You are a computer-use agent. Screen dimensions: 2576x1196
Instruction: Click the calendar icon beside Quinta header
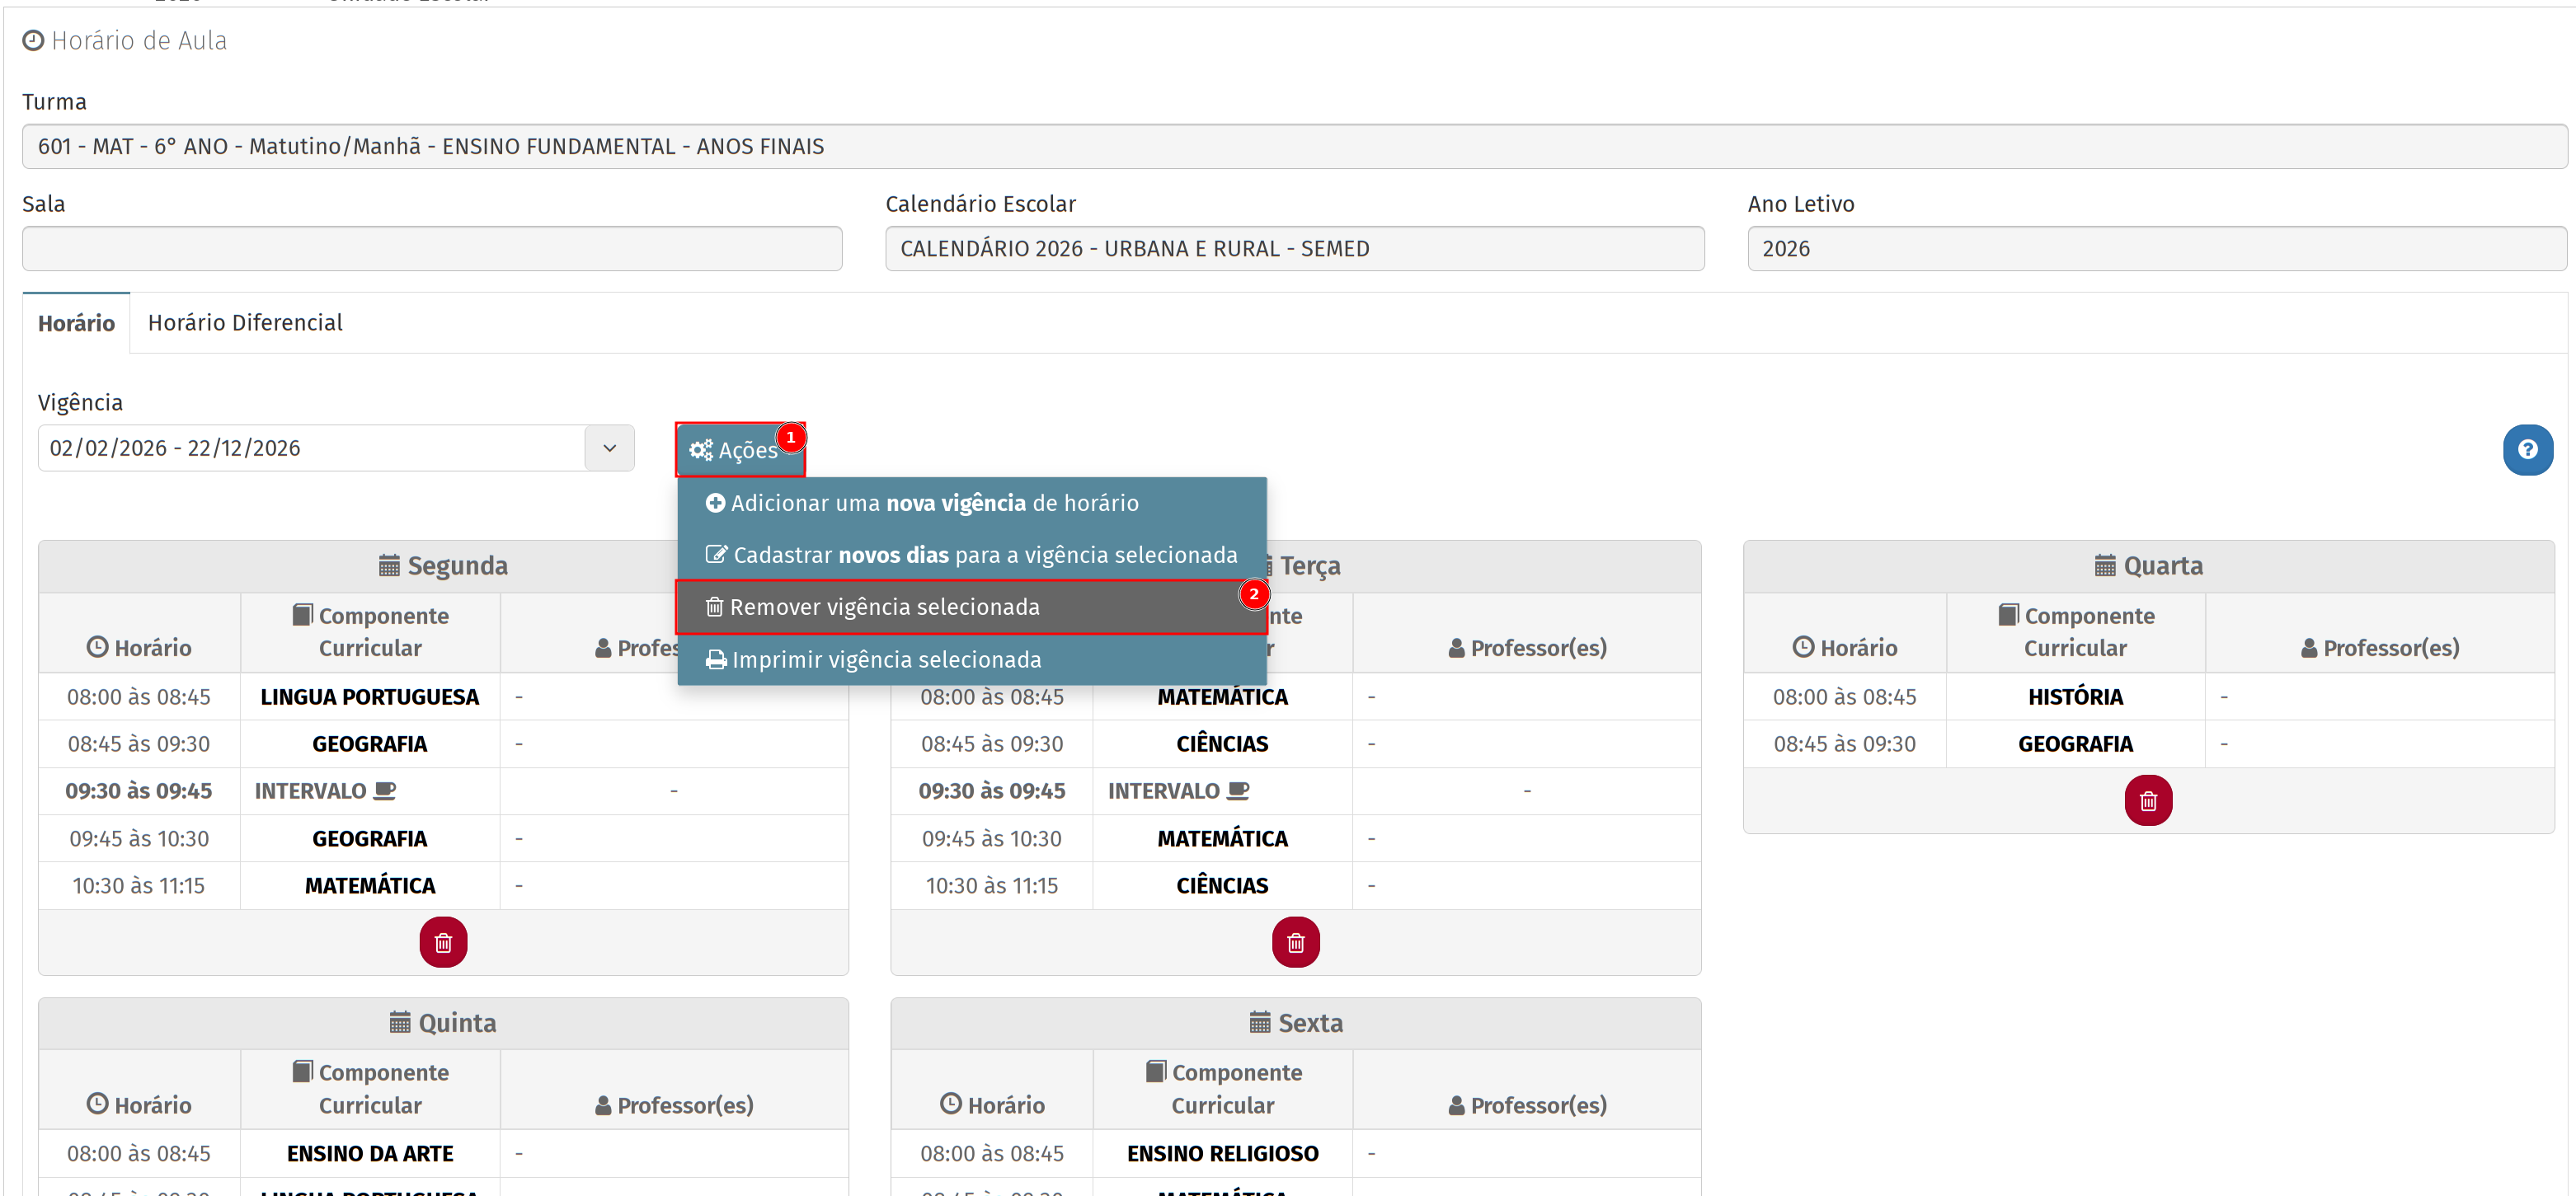point(400,1022)
